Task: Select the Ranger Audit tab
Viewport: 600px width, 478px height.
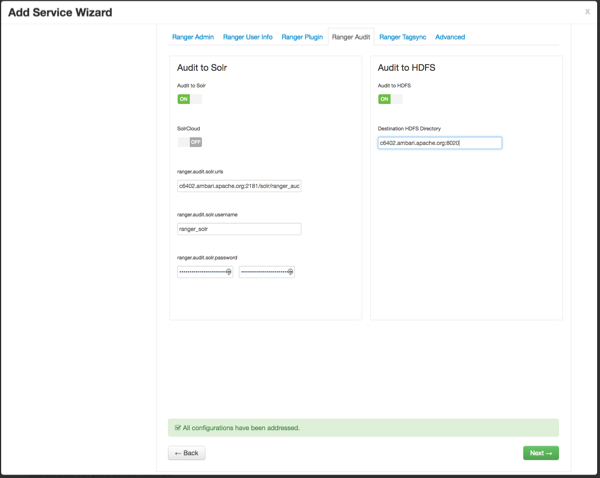Action: tap(351, 37)
